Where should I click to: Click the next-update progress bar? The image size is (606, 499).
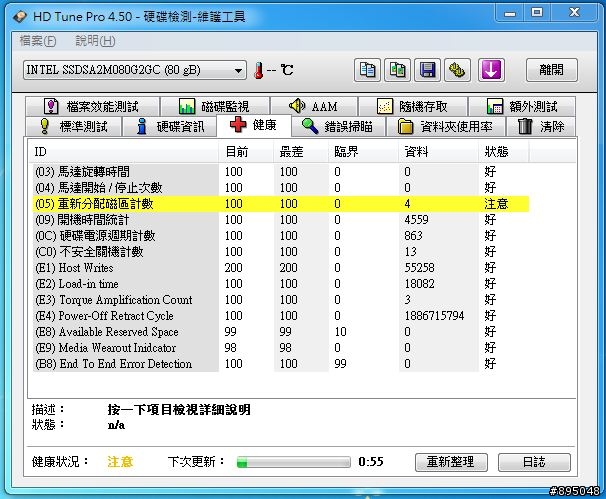tap(294, 462)
